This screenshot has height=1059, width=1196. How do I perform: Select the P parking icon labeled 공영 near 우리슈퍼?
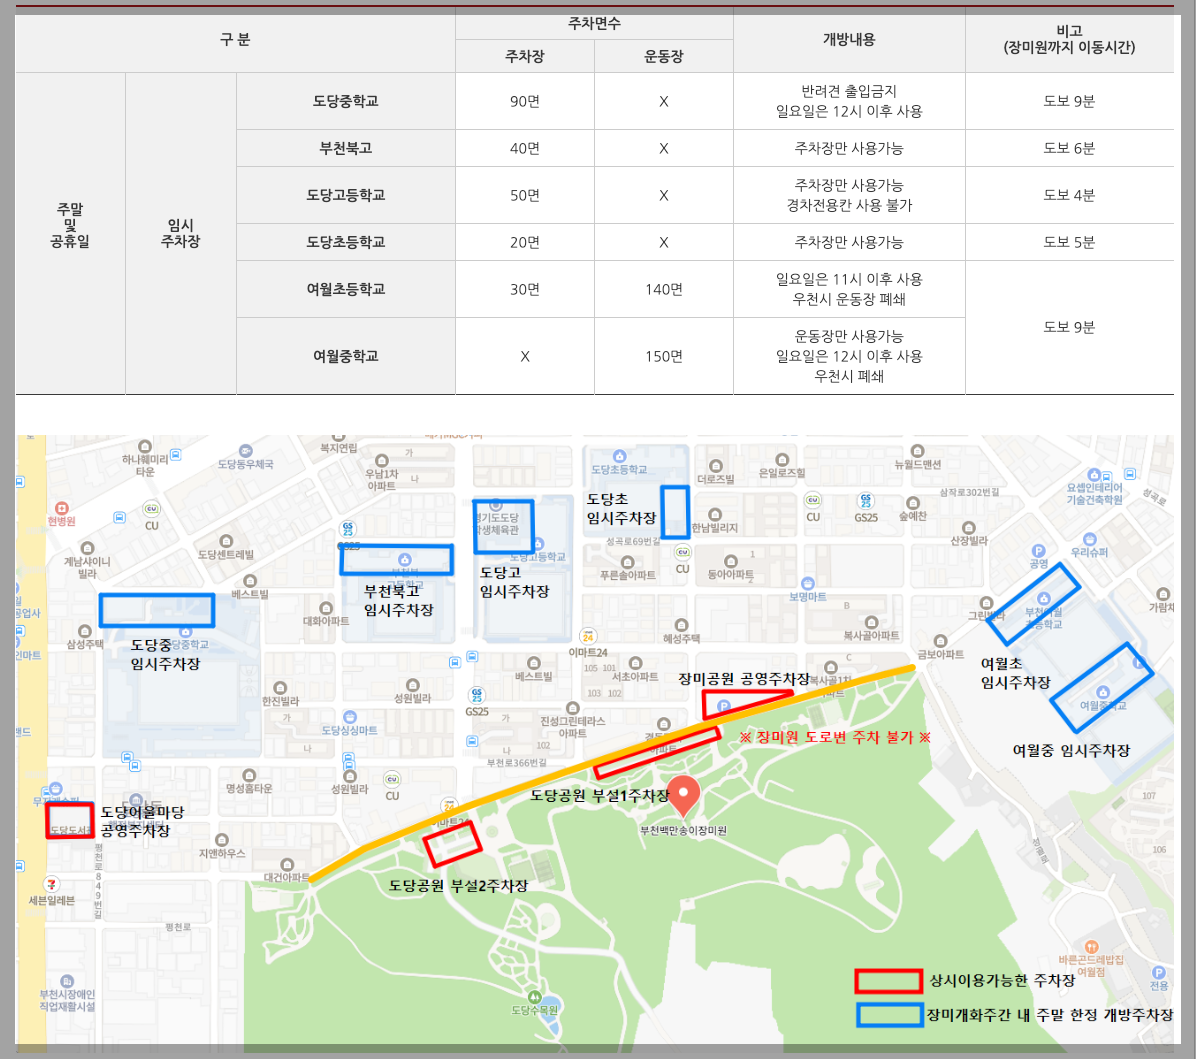pyautogui.click(x=1038, y=552)
